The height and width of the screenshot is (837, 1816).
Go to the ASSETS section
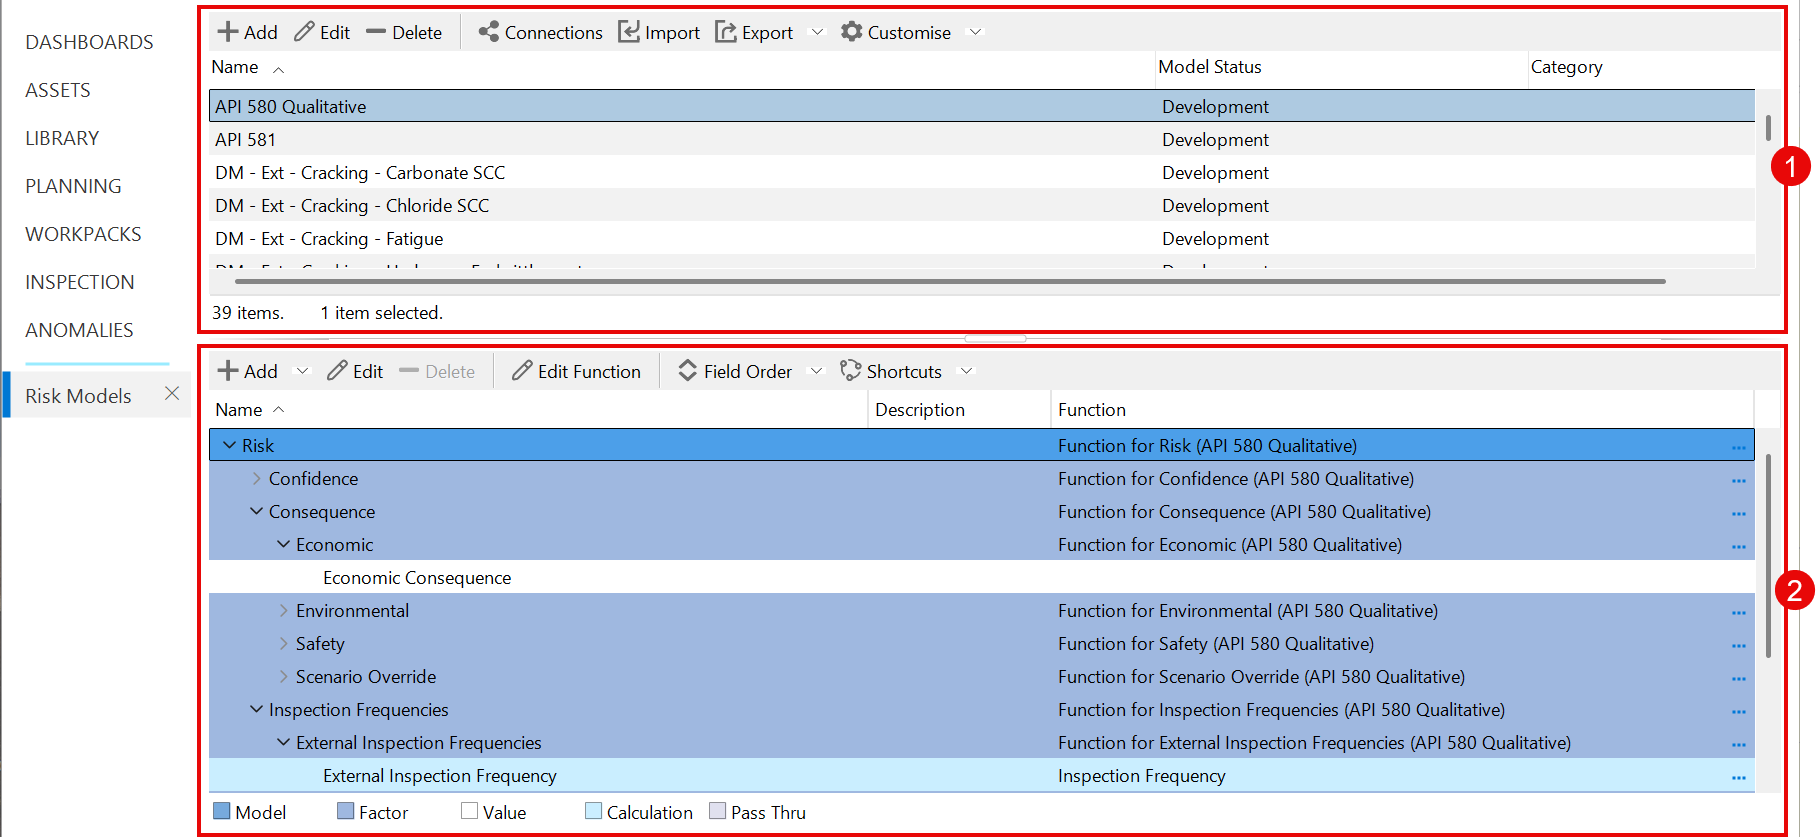coord(58,90)
